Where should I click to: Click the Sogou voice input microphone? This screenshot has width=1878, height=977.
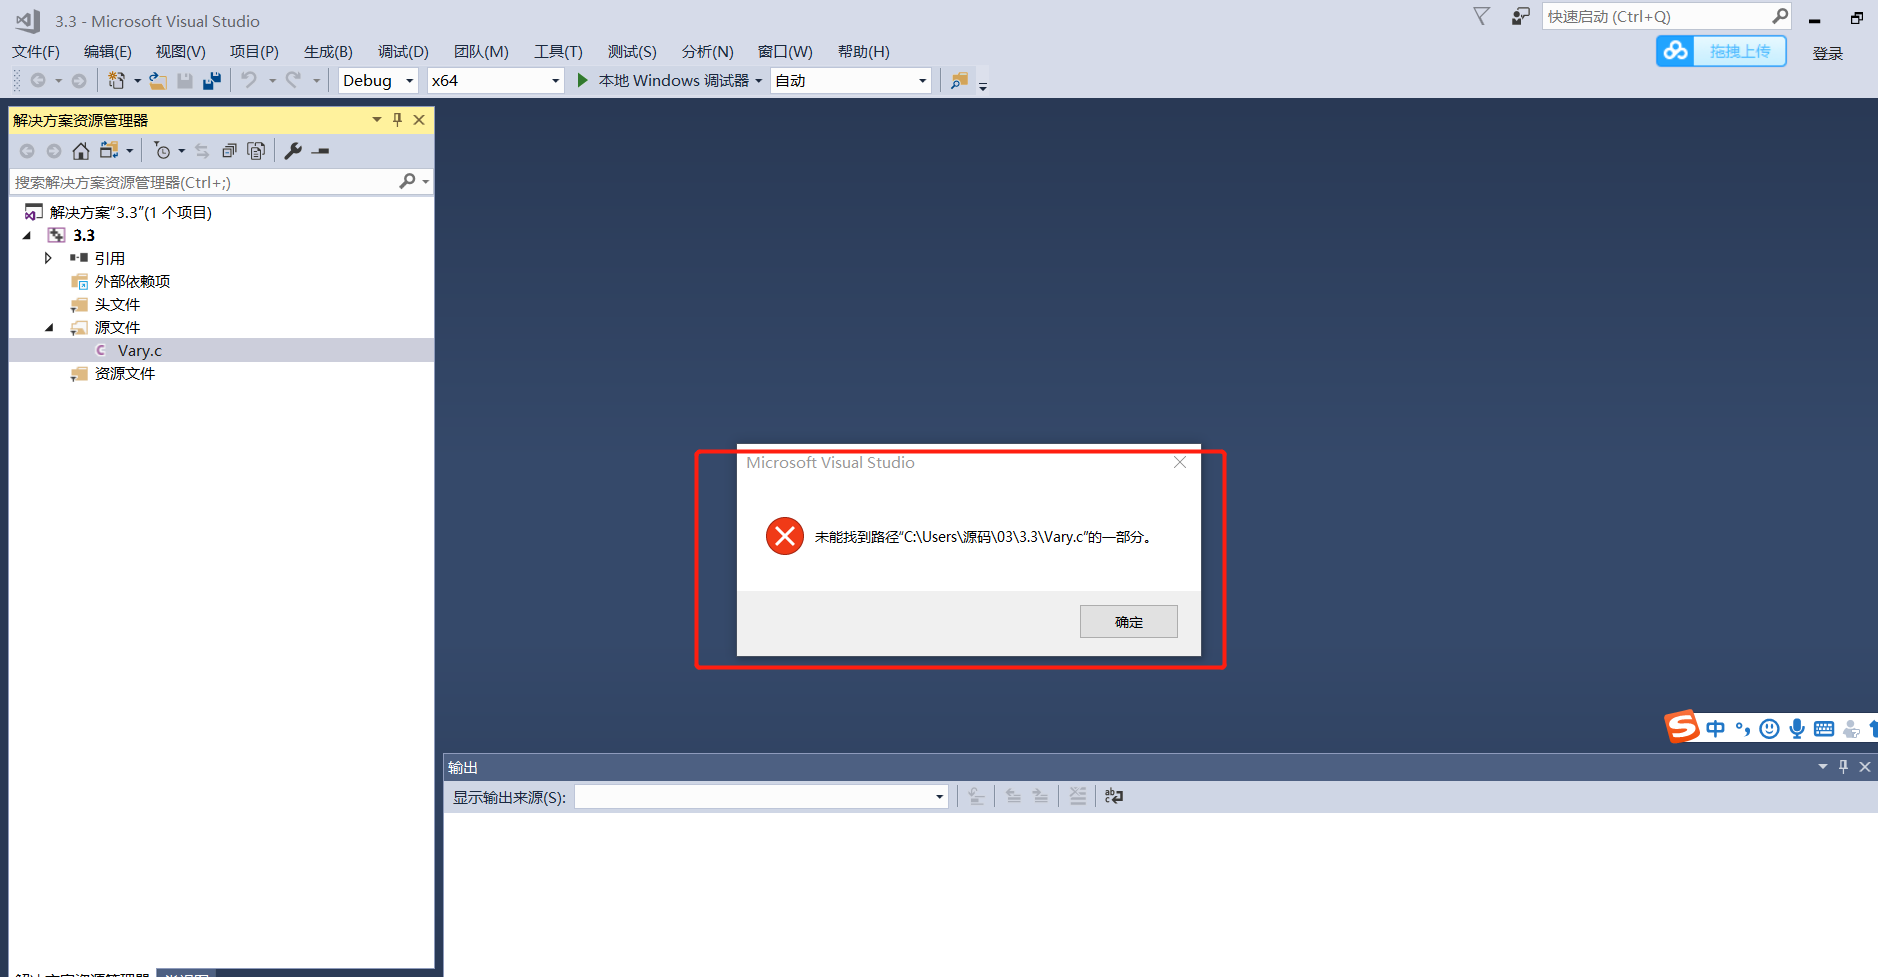point(1797,729)
